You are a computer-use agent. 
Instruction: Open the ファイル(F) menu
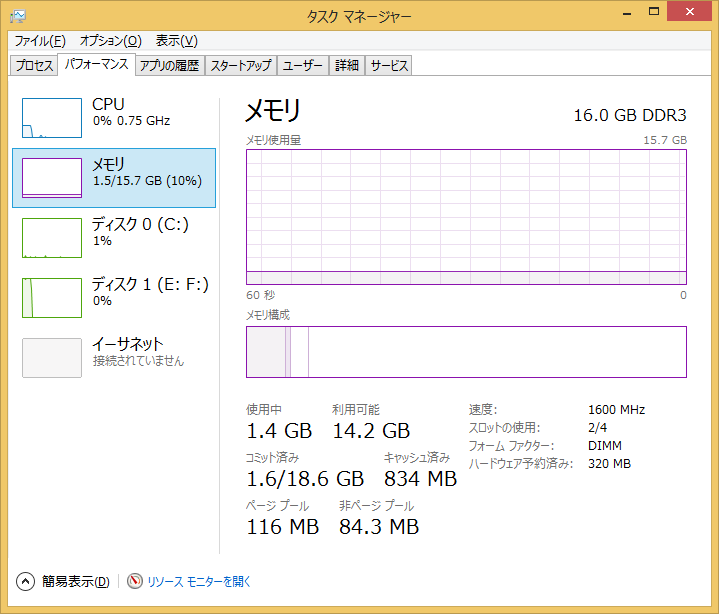(40, 41)
